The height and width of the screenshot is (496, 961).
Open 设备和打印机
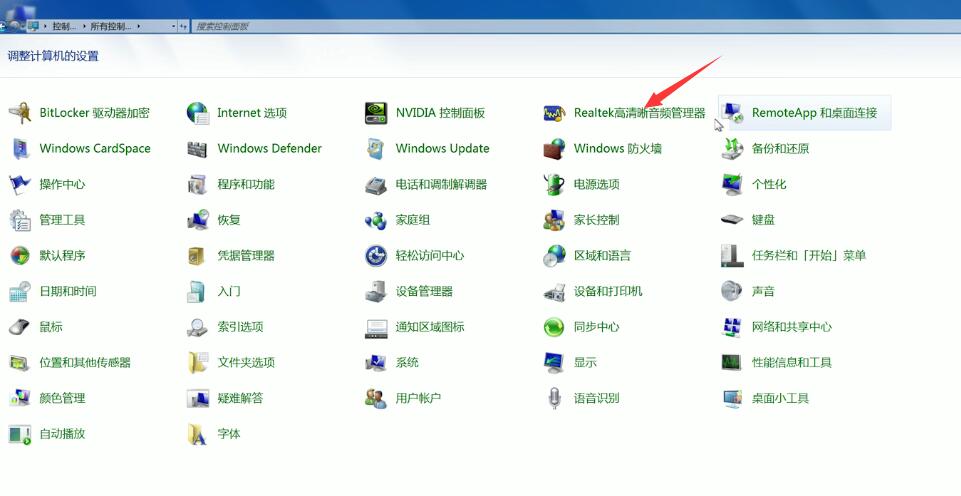click(593, 291)
